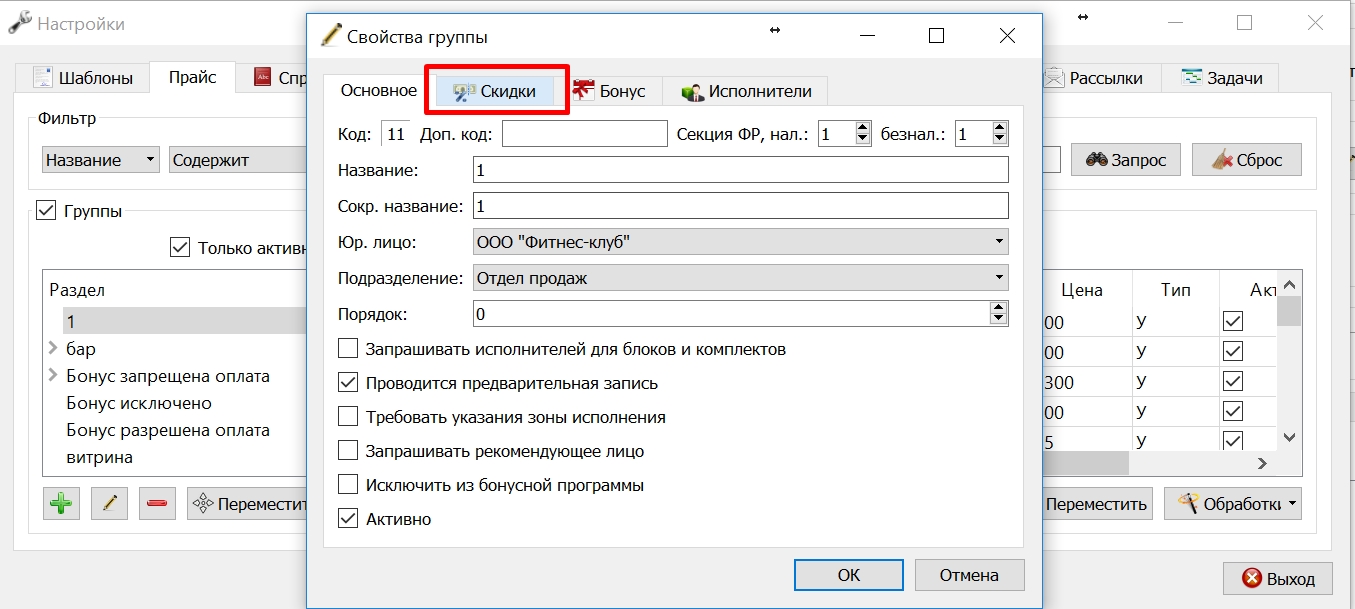This screenshot has width=1355, height=609.
Task: Click the Код field with value 11
Action: pos(396,134)
